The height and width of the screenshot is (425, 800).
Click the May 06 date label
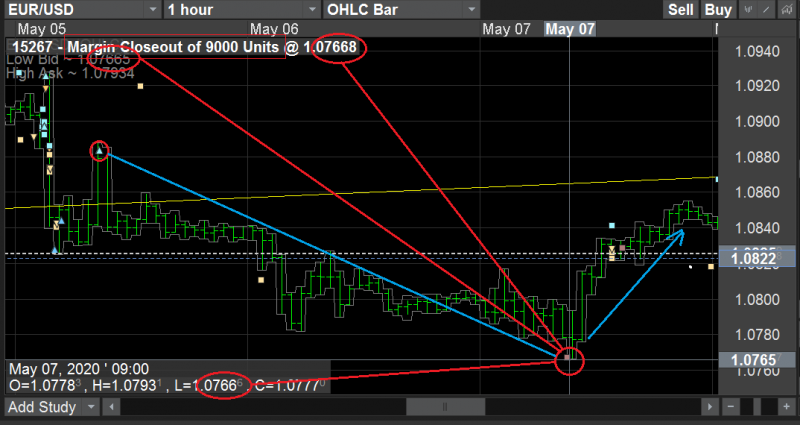pos(274,29)
